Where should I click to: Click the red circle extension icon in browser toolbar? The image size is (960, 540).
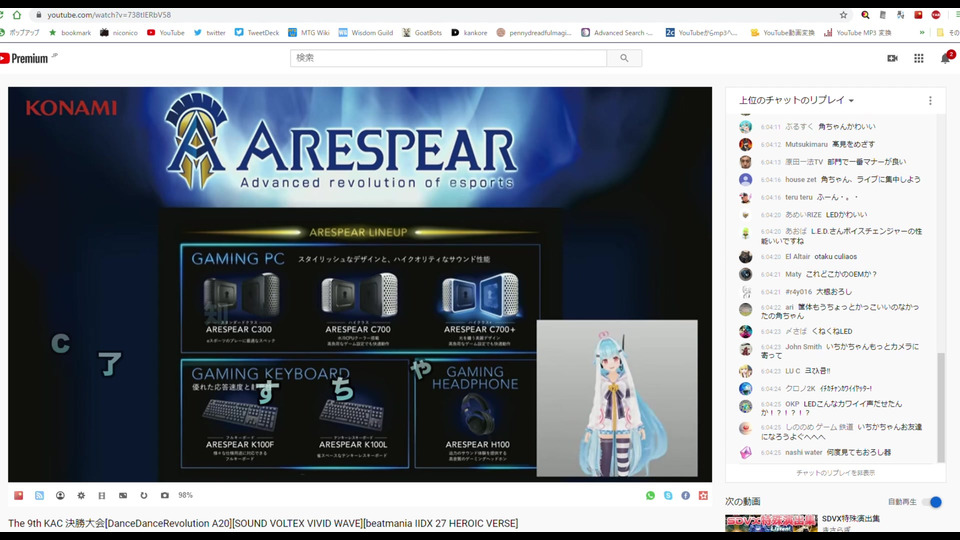[936, 15]
